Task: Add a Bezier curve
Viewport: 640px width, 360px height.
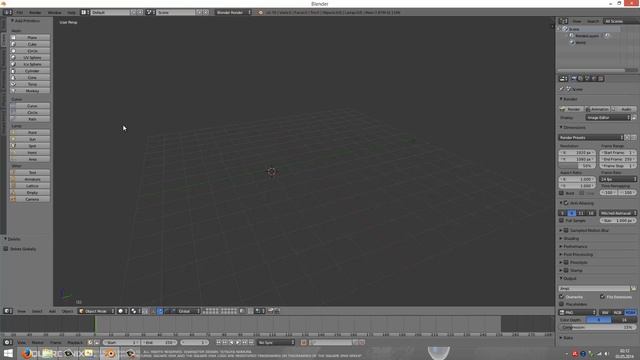Action: [x=30, y=106]
